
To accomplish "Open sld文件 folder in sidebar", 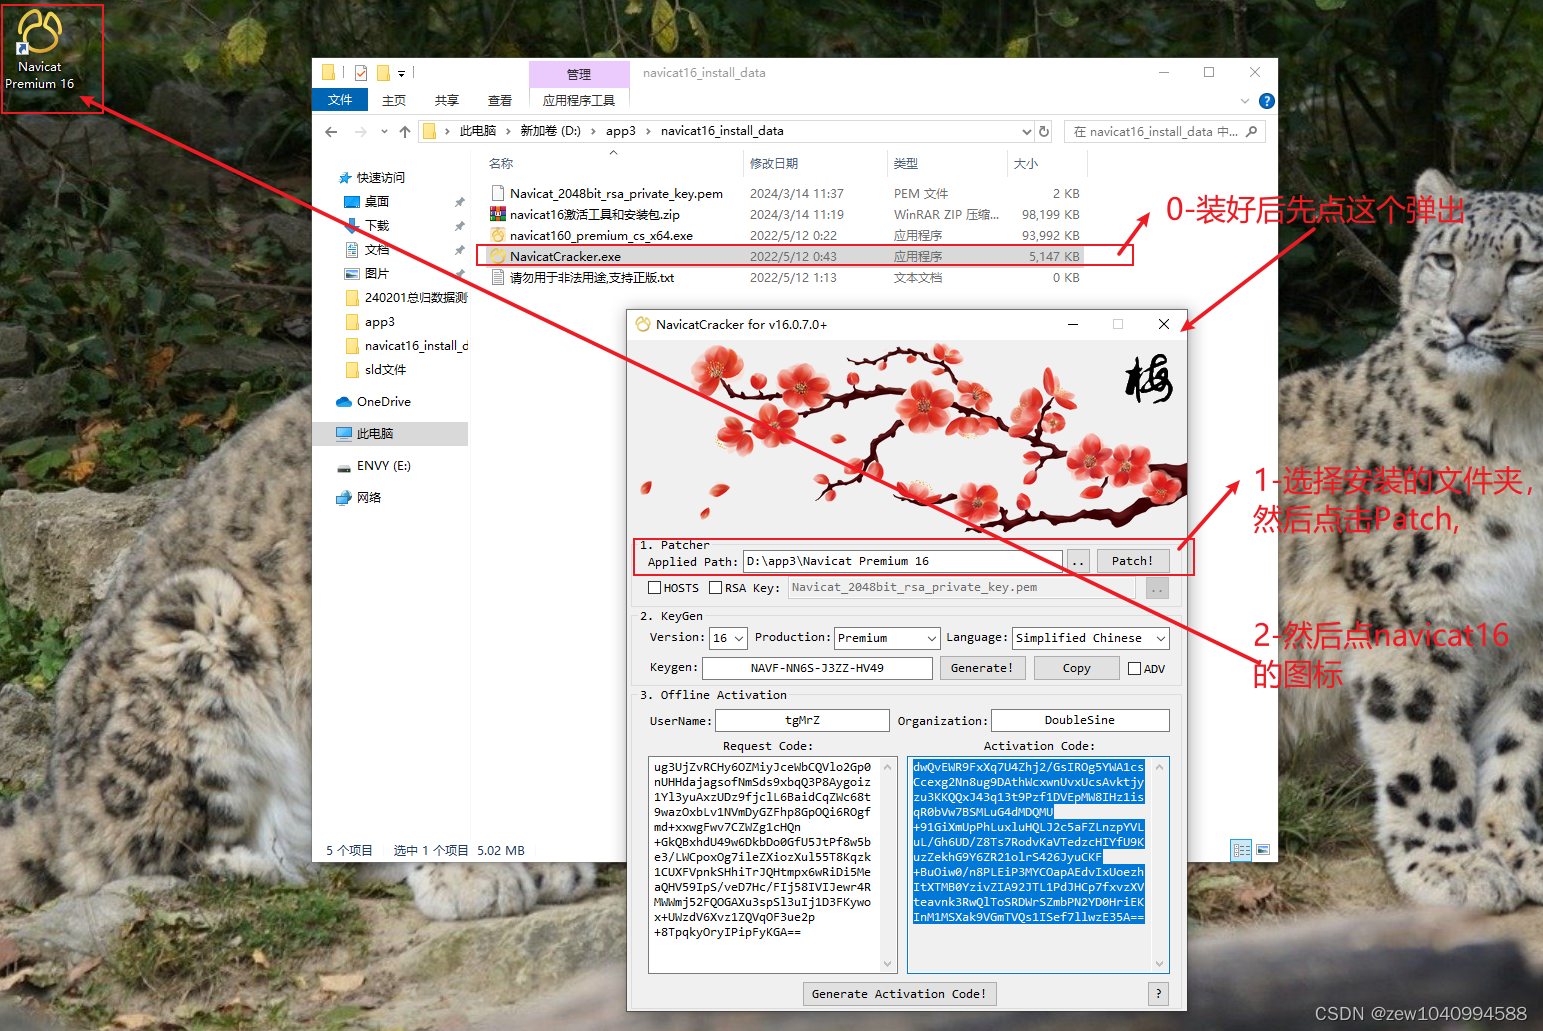I will pos(385,370).
